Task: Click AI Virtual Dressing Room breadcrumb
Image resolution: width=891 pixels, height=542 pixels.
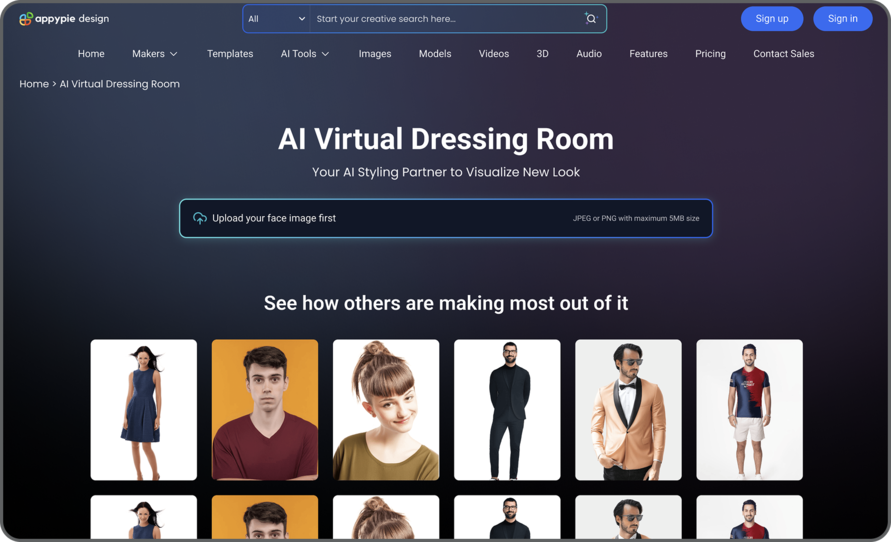Action: click(x=120, y=84)
